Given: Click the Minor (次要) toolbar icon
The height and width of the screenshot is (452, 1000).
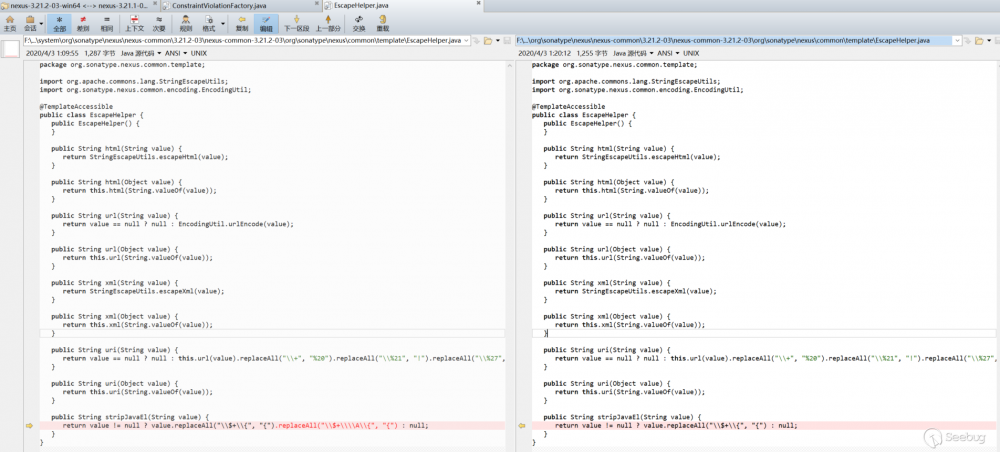Looking at the screenshot, I should (x=159, y=23).
